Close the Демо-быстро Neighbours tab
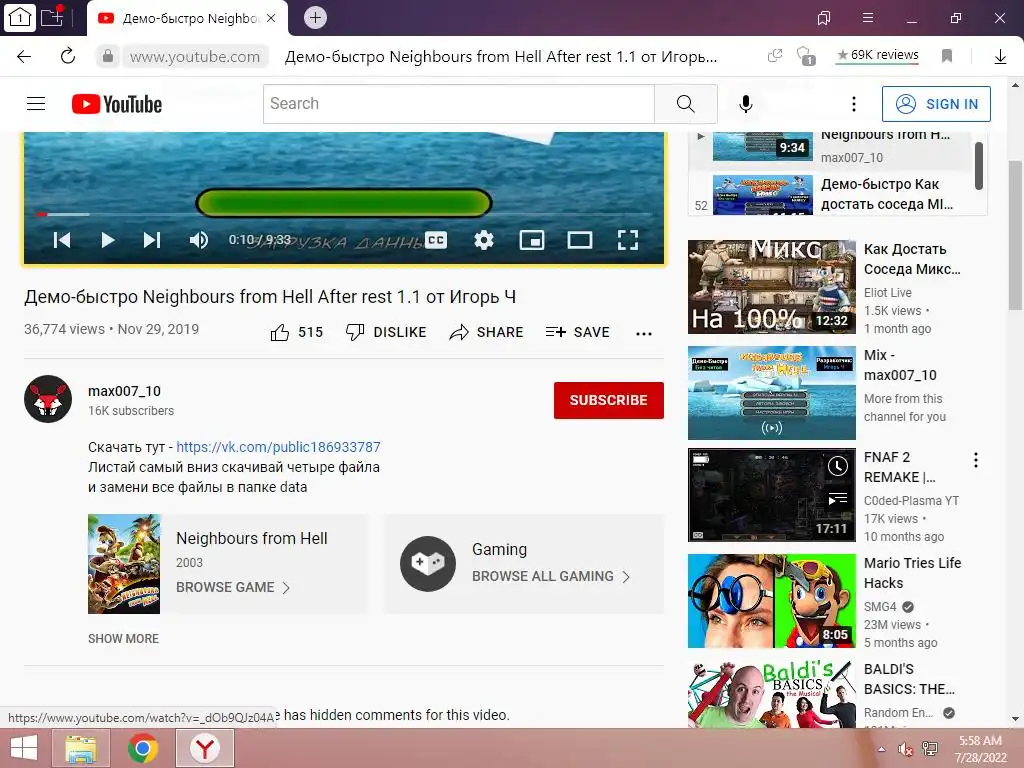Viewport: 1024px width, 768px height. [271, 18]
